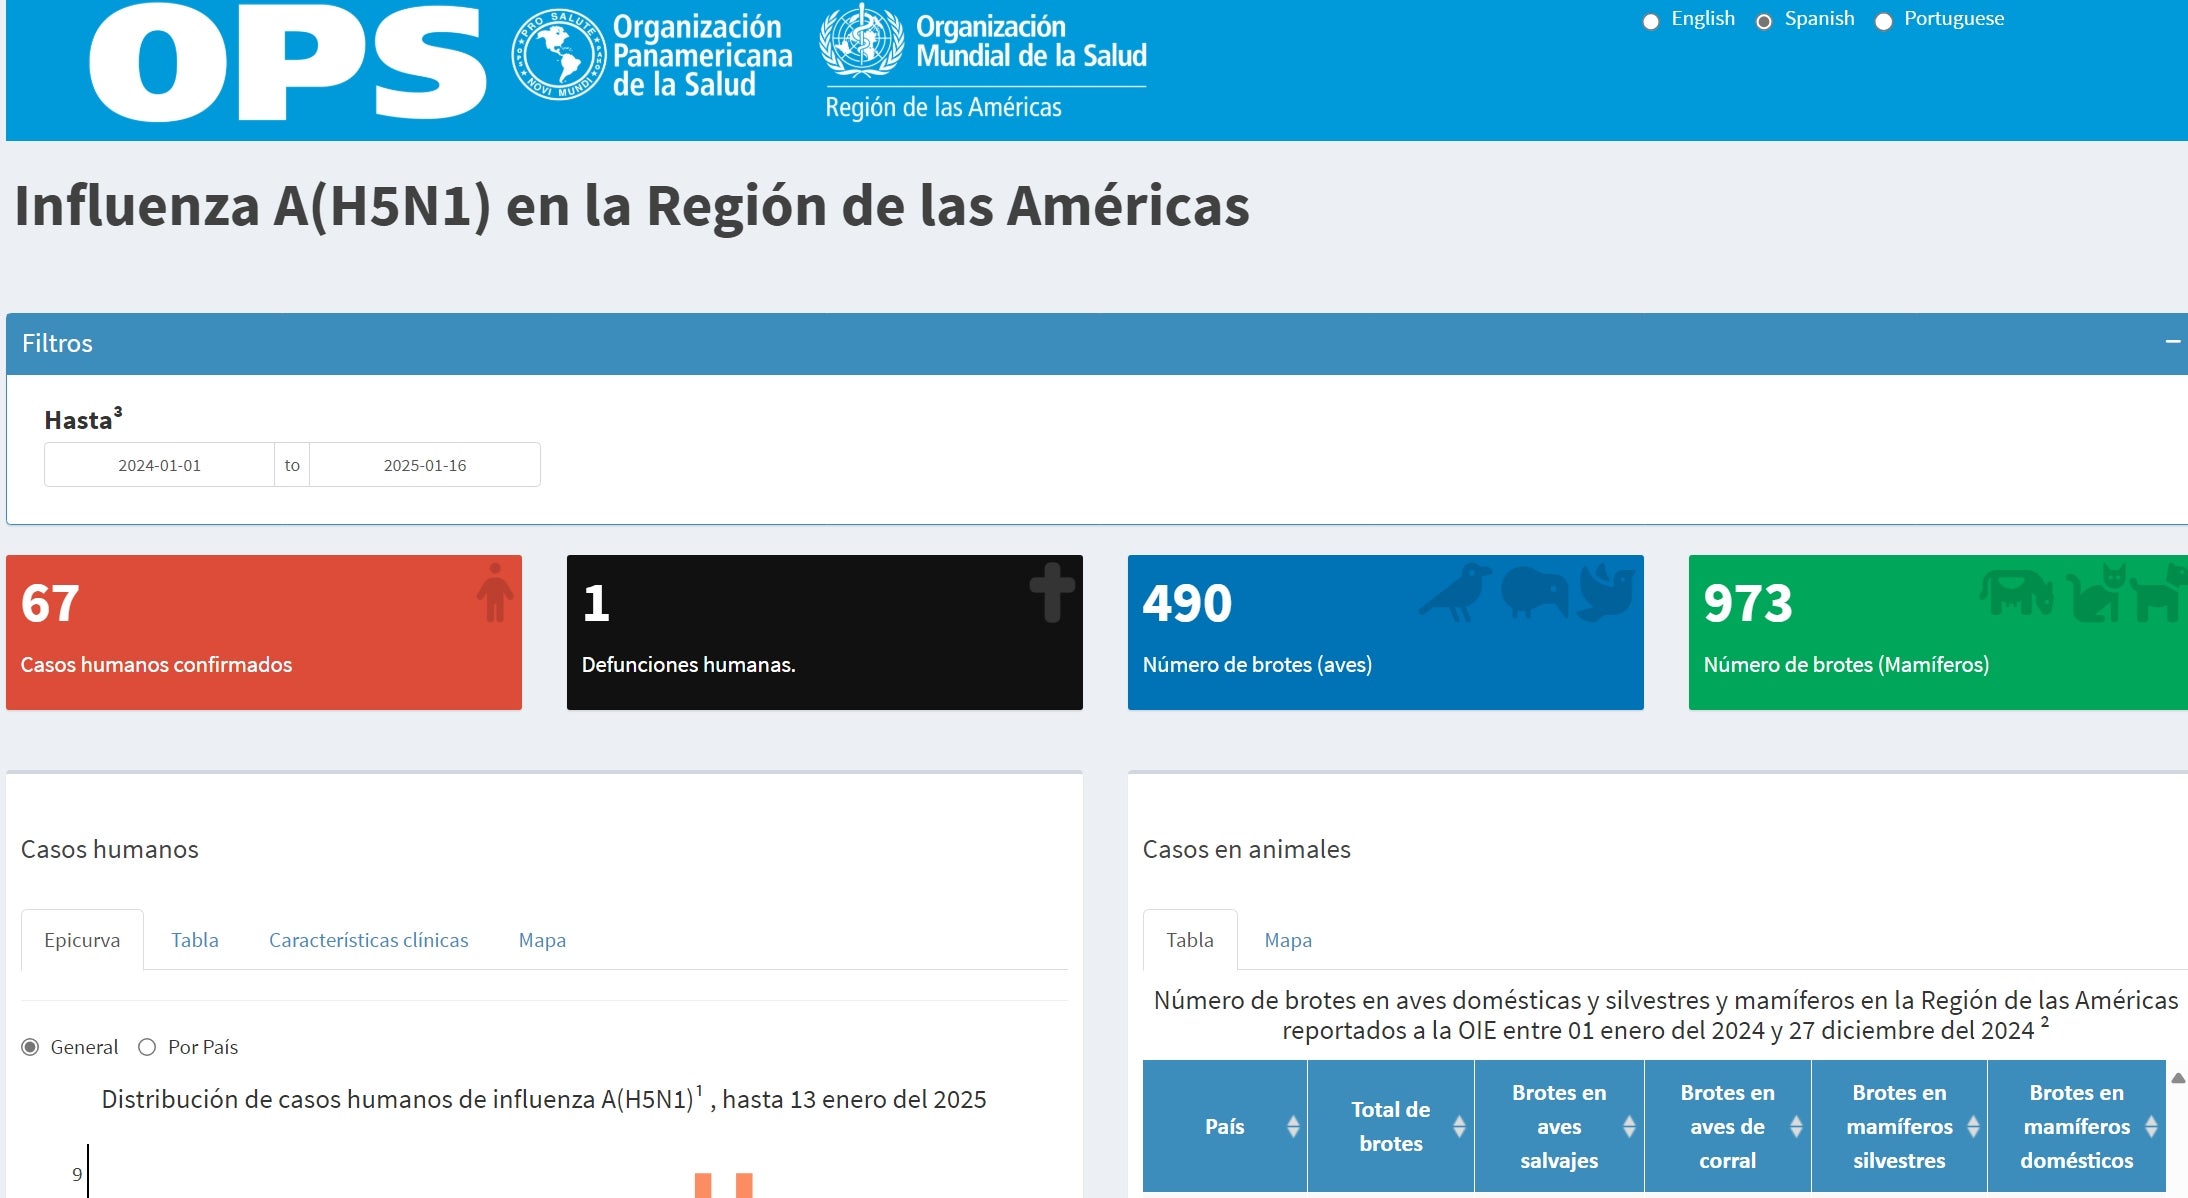Viewport: 2188px width, 1198px height.
Task: Select the Por País radio option
Action: click(147, 1047)
